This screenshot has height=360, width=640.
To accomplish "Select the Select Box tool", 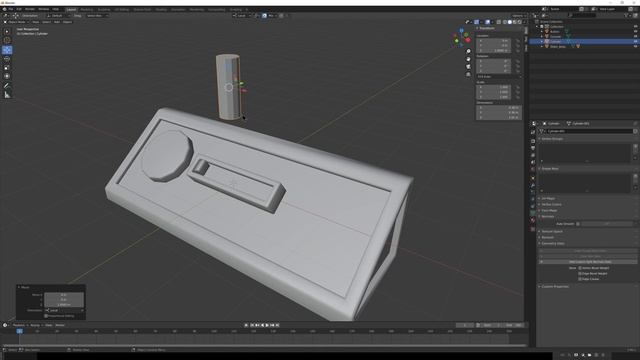I will [7, 31].
